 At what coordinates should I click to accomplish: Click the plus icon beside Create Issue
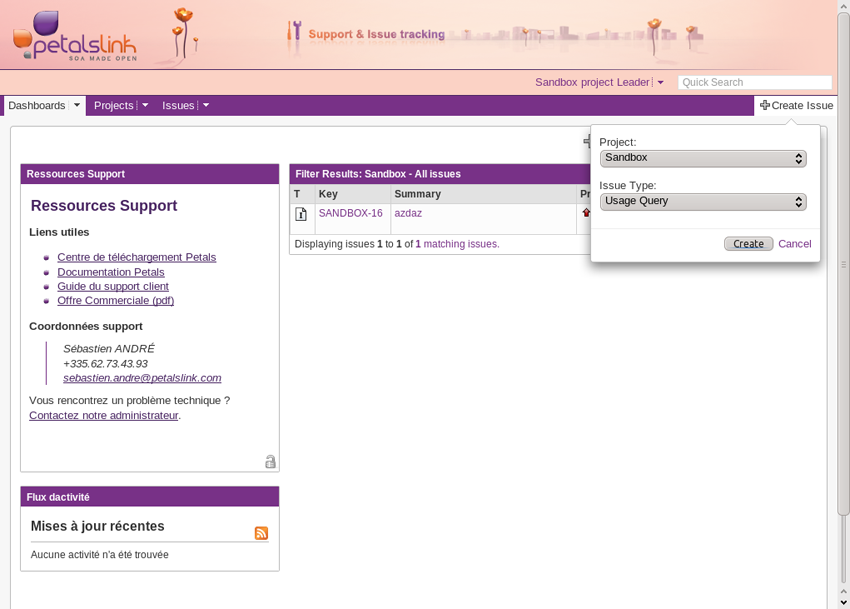765,105
